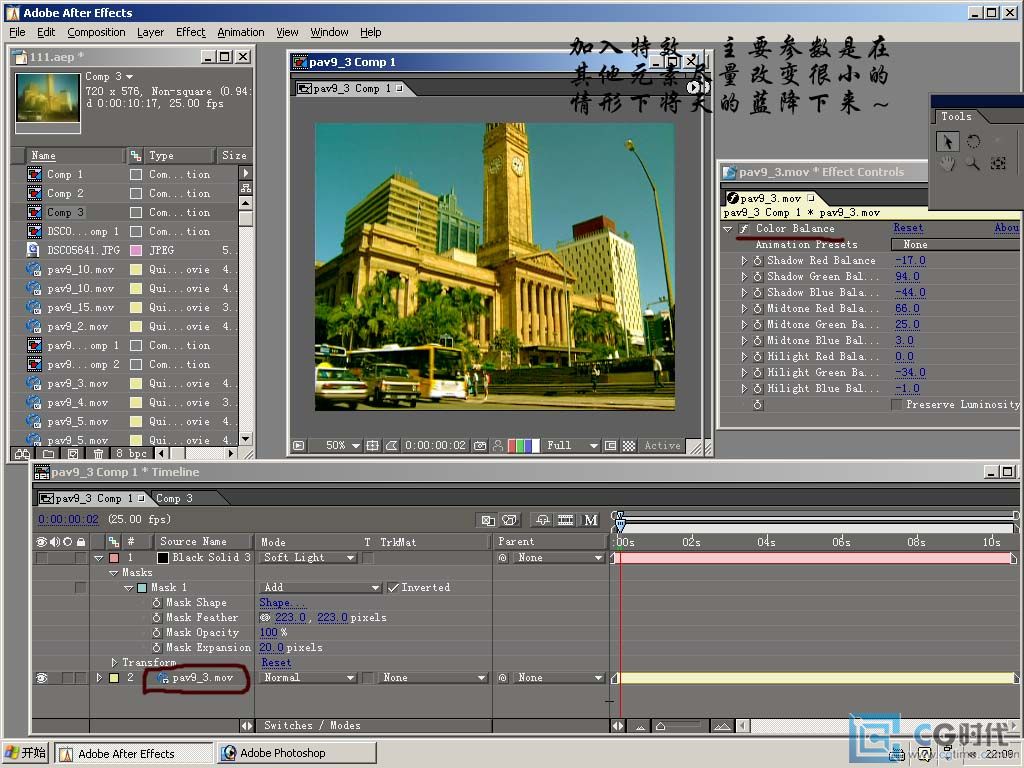
Task: Click the Mask Feather stopwatch icon
Action: [157, 618]
